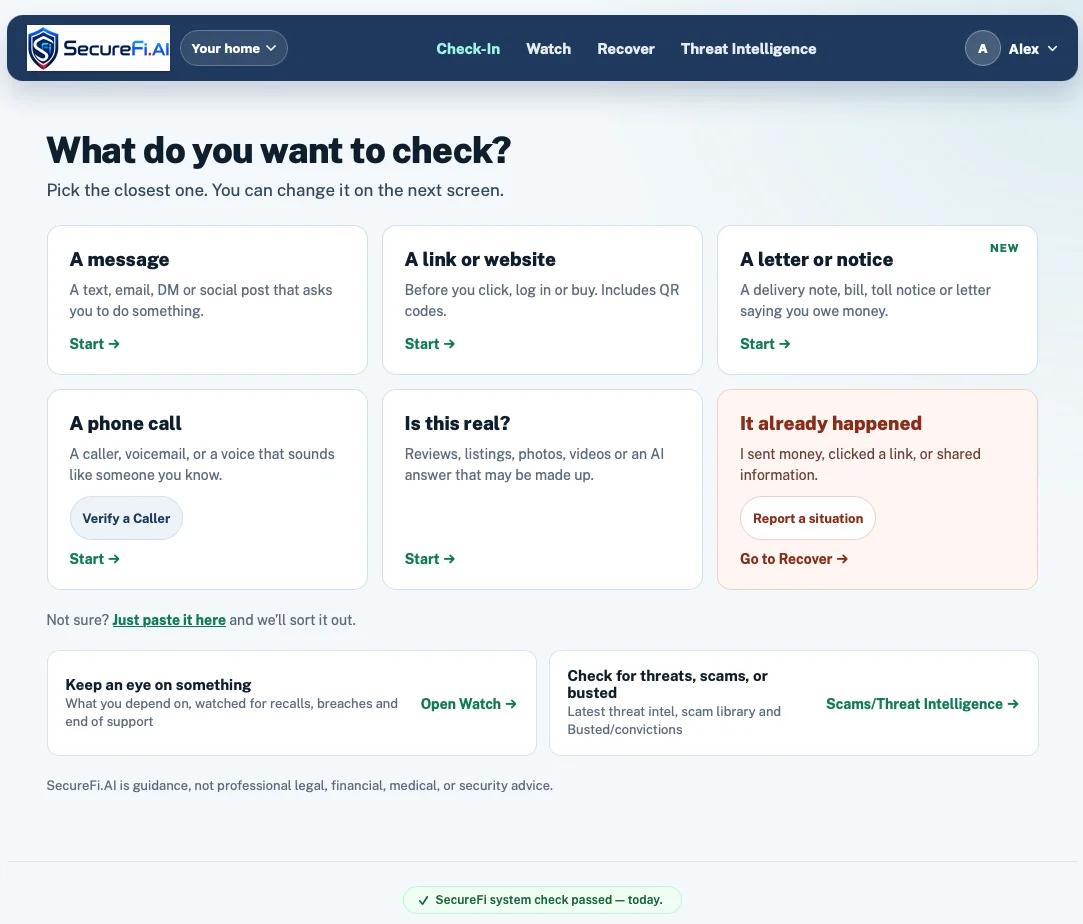Click the What do you want to check? title
The width and height of the screenshot is (1083, 924).
pos(278,151)
